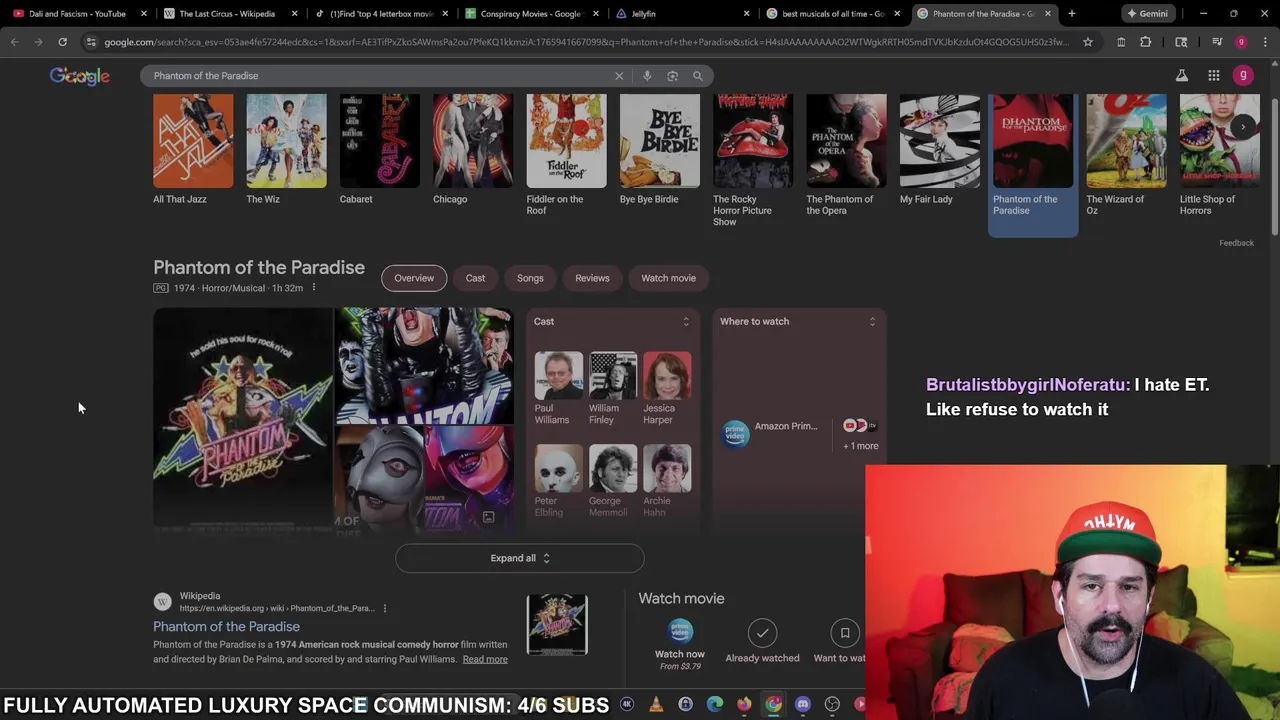Select the Overview tab
This screenshot has width=1280, height=720.
414,278
